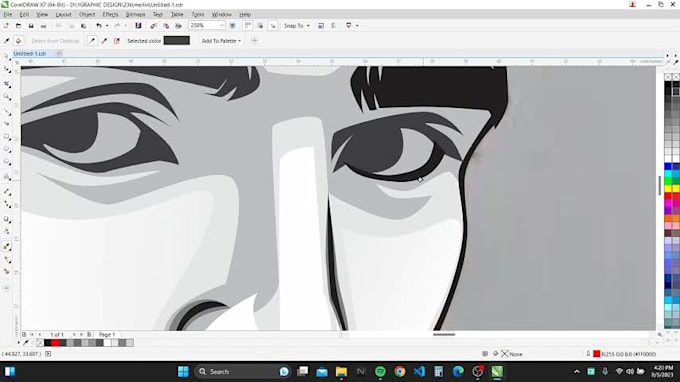
Task: Open the document palette flyout arrow
Action: pyautogui.click(x=18, y=343)
